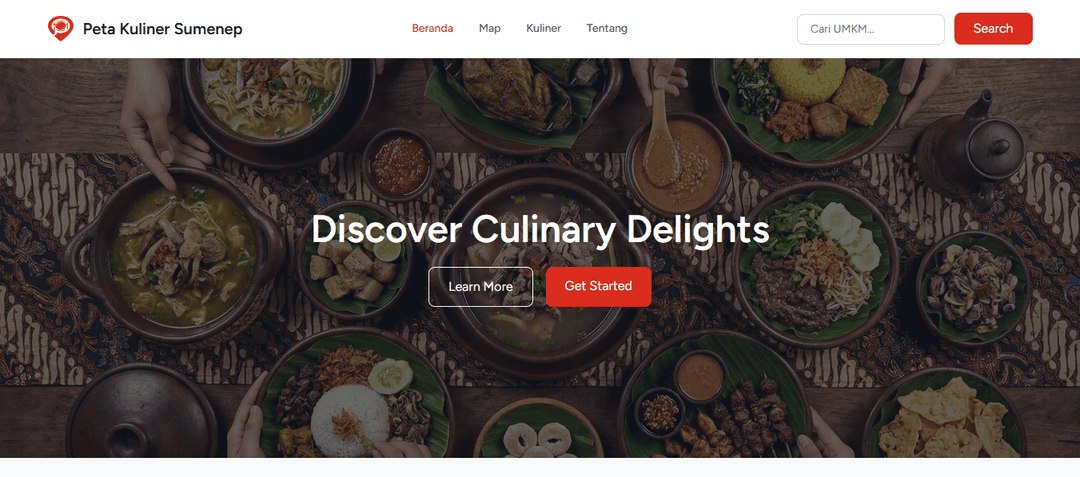Viewport: 1080px width, 477px height.
Task: Select the yellow rice plate in banner
Action: coord(809,107)
